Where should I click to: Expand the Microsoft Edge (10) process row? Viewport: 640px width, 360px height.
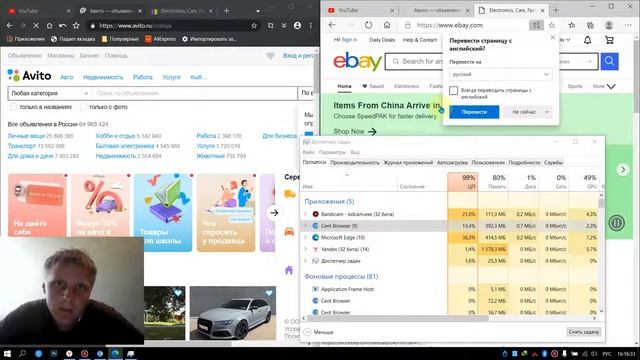point(305,238)
